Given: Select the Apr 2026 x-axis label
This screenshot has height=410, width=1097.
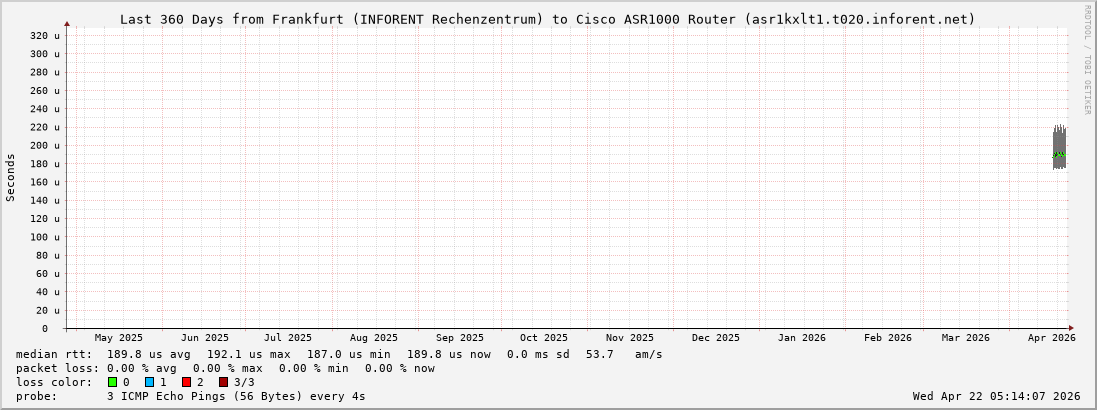Looking at the screenshot, I should click(x=1051, y=338).
